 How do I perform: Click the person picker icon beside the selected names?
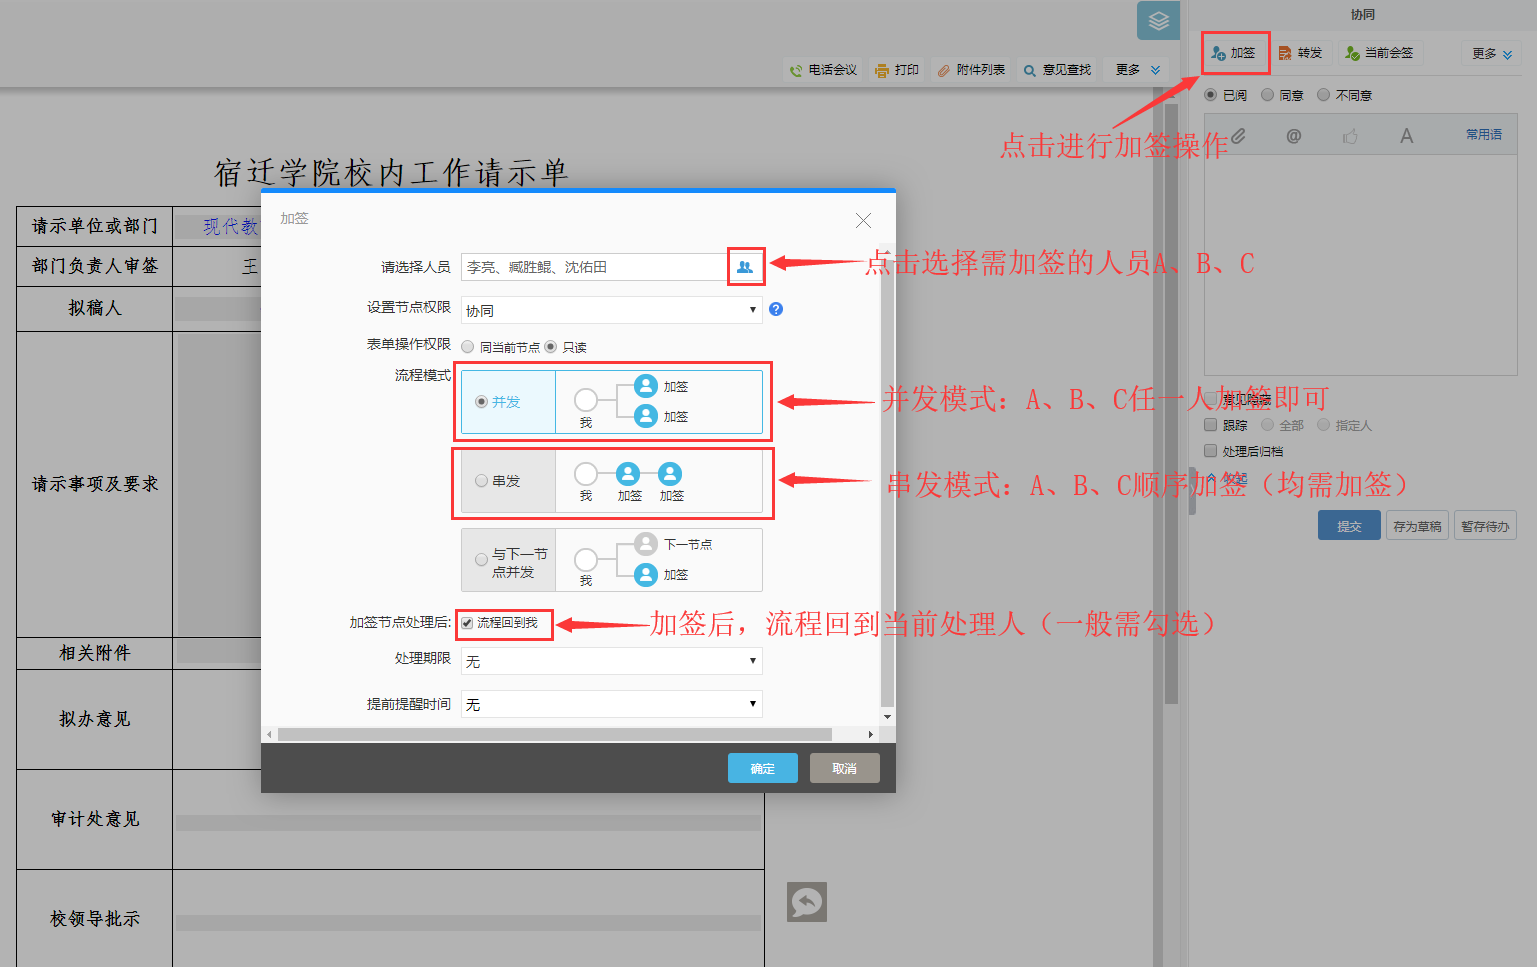pyautogui.click(x=745, y=267)
